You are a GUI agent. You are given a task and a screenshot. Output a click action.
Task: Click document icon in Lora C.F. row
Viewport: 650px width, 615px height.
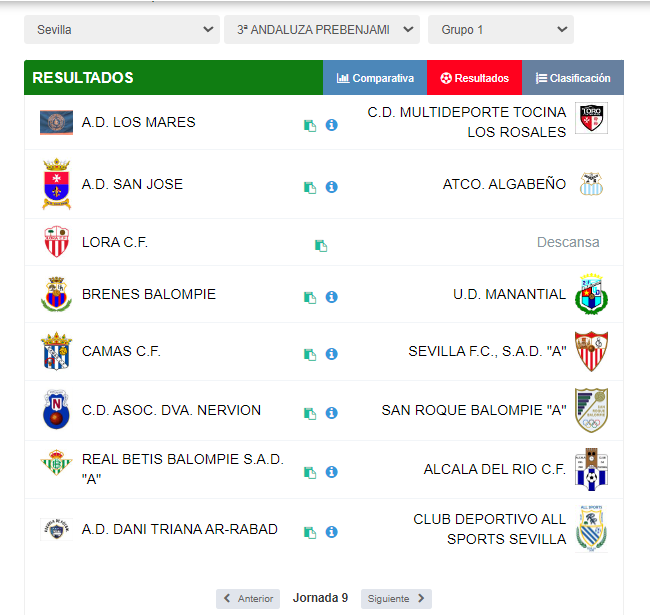point(320,245)
